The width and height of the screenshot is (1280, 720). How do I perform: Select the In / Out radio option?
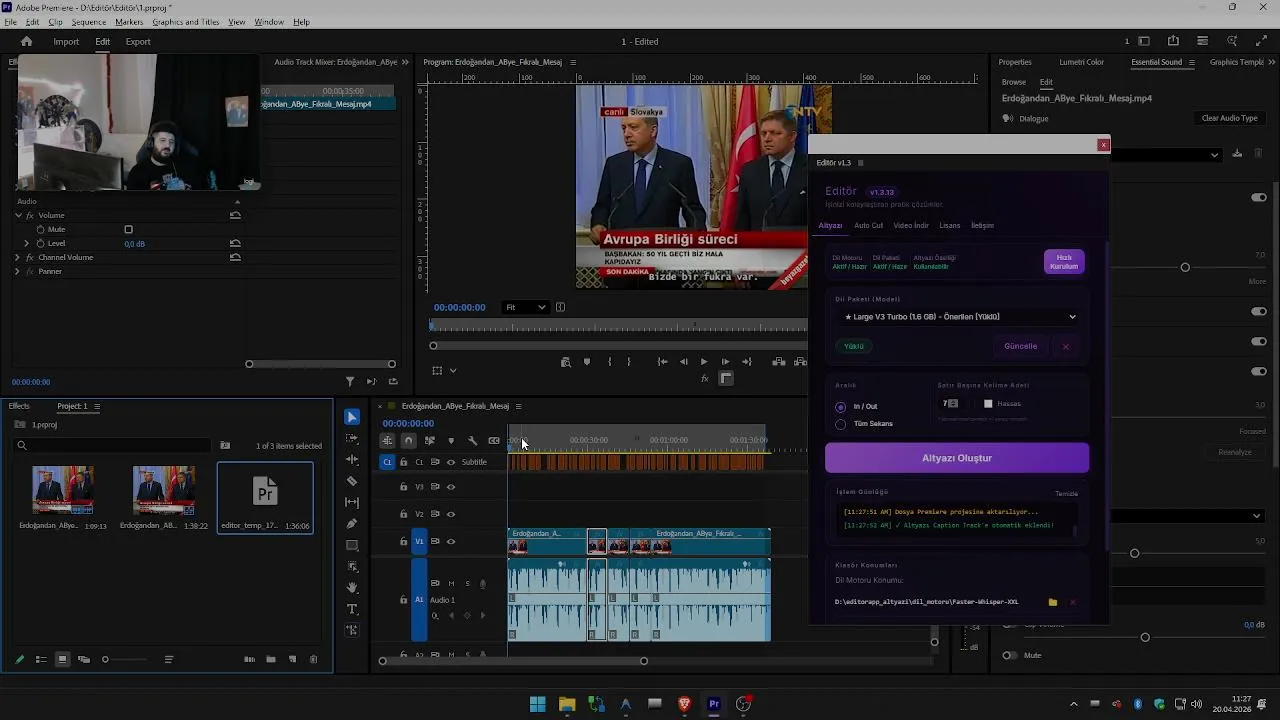[840, 407]
